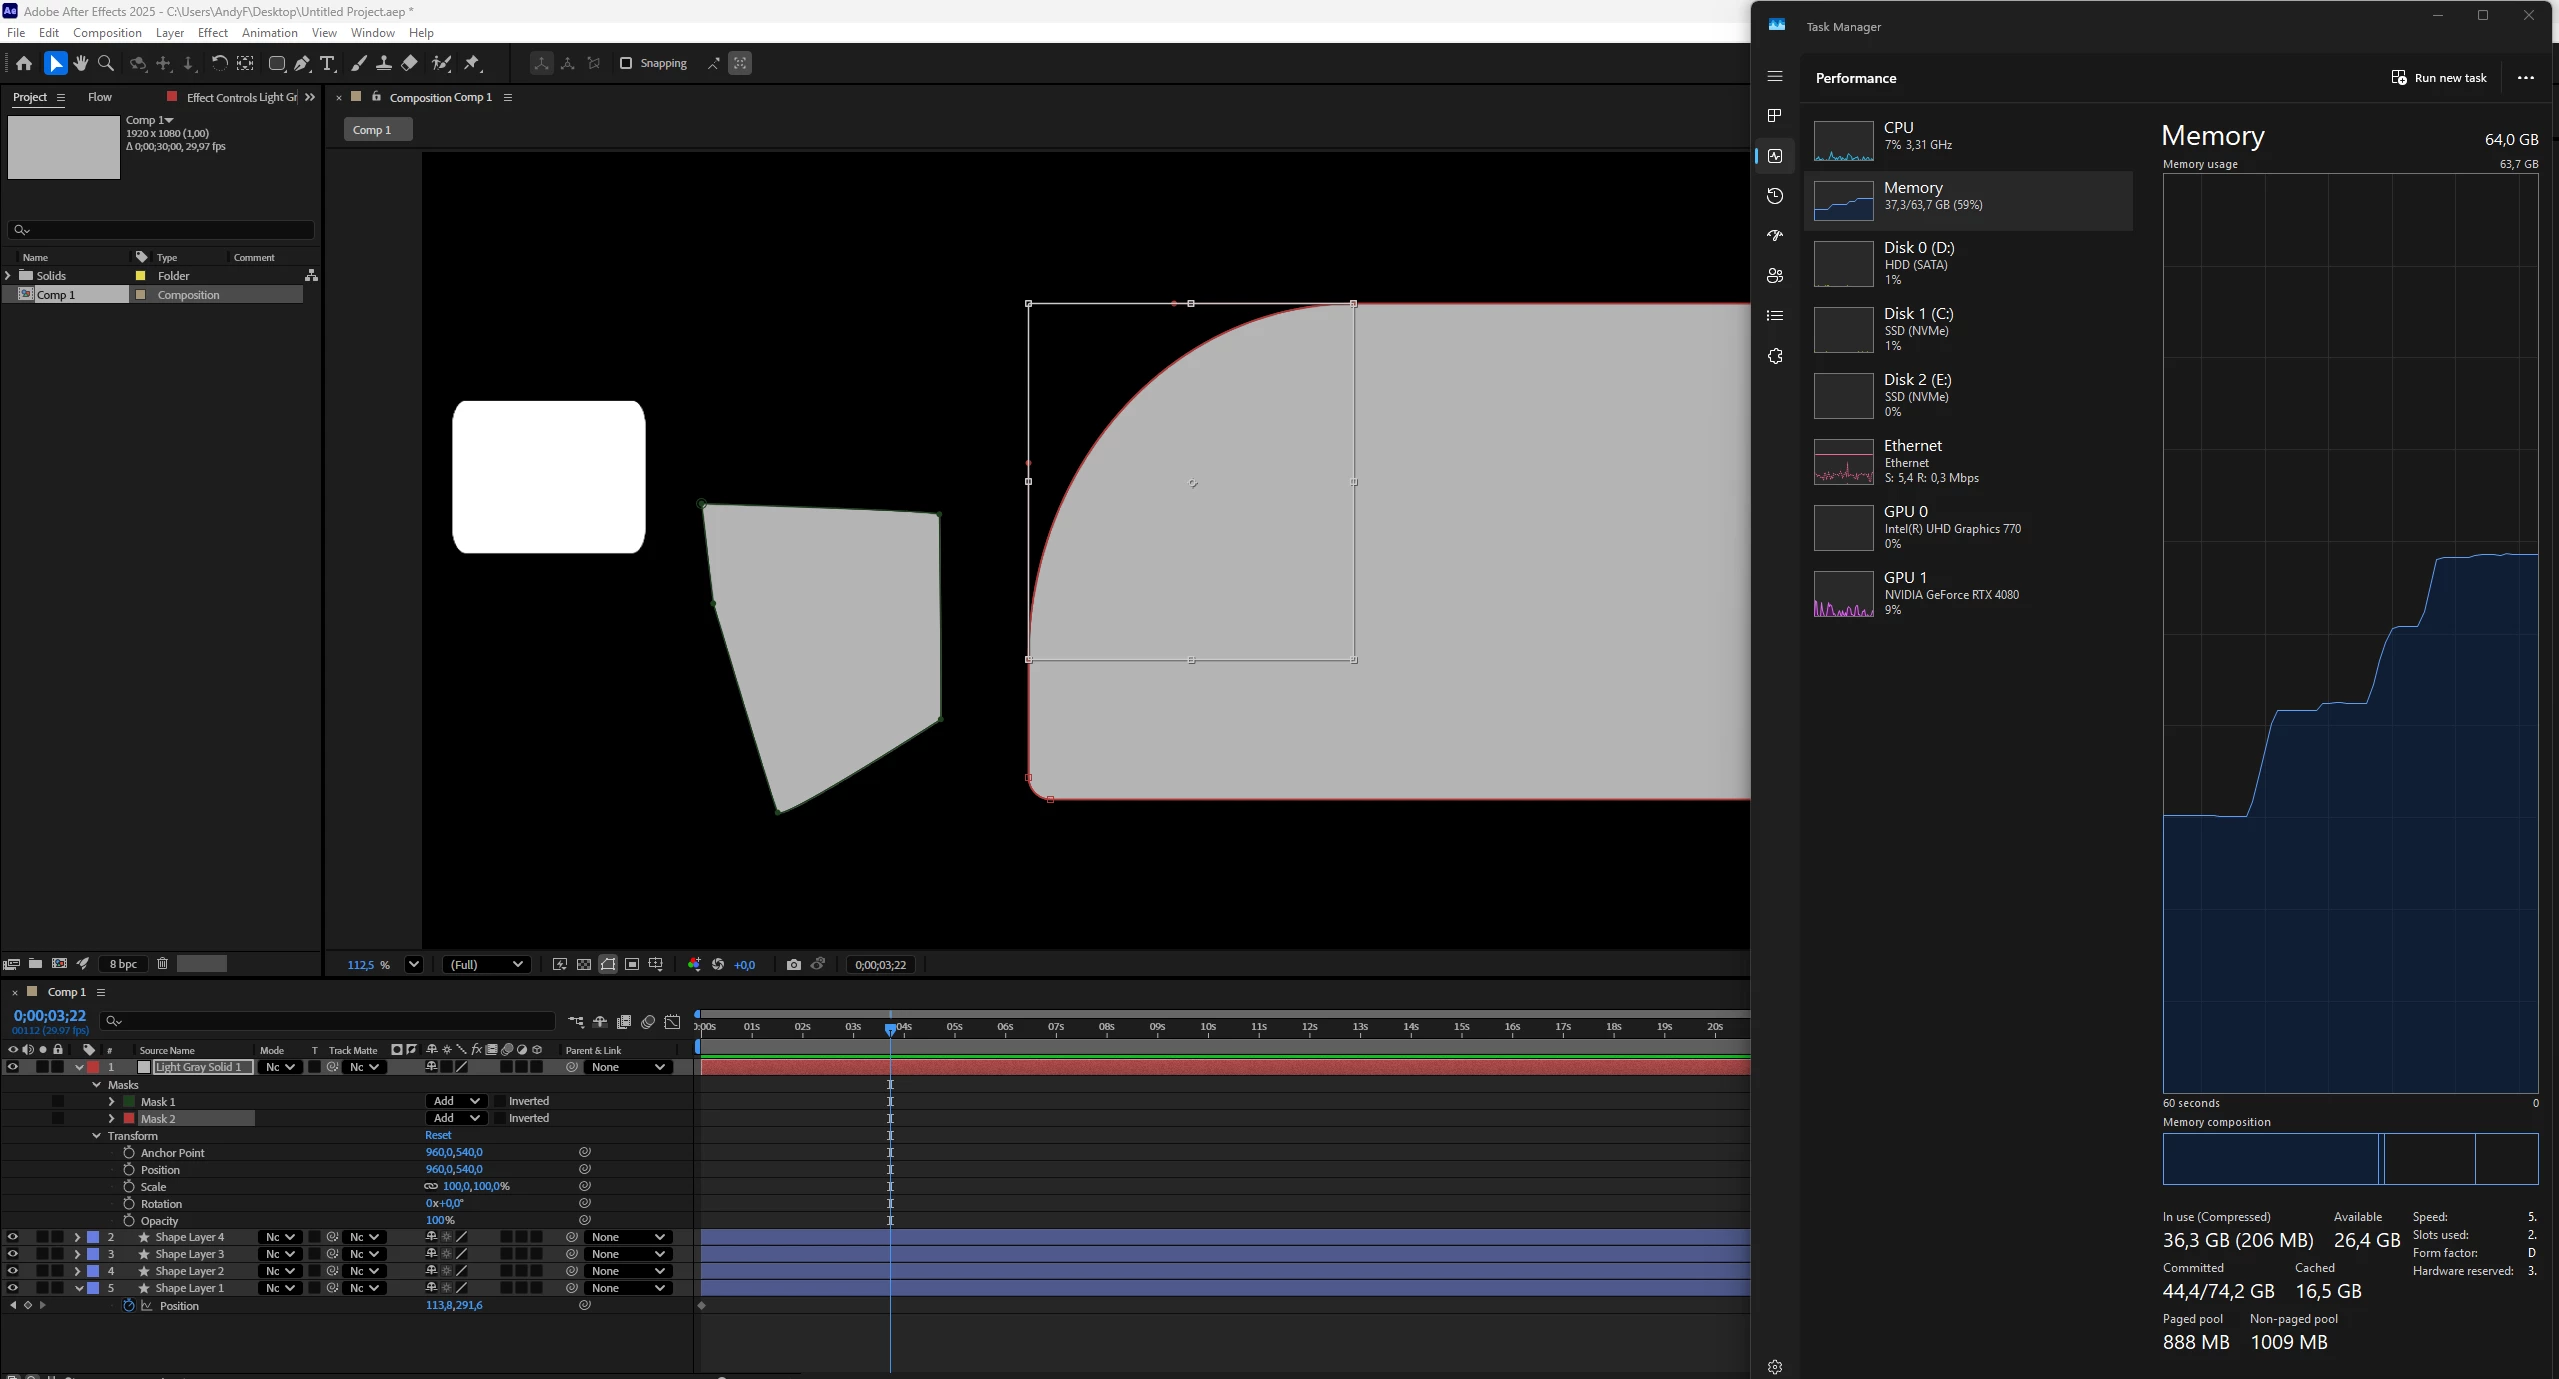This screenshot has width=2559, height=1379.
Task: Toggle lock on Mask 1 row
Action: click(58, 1101)
